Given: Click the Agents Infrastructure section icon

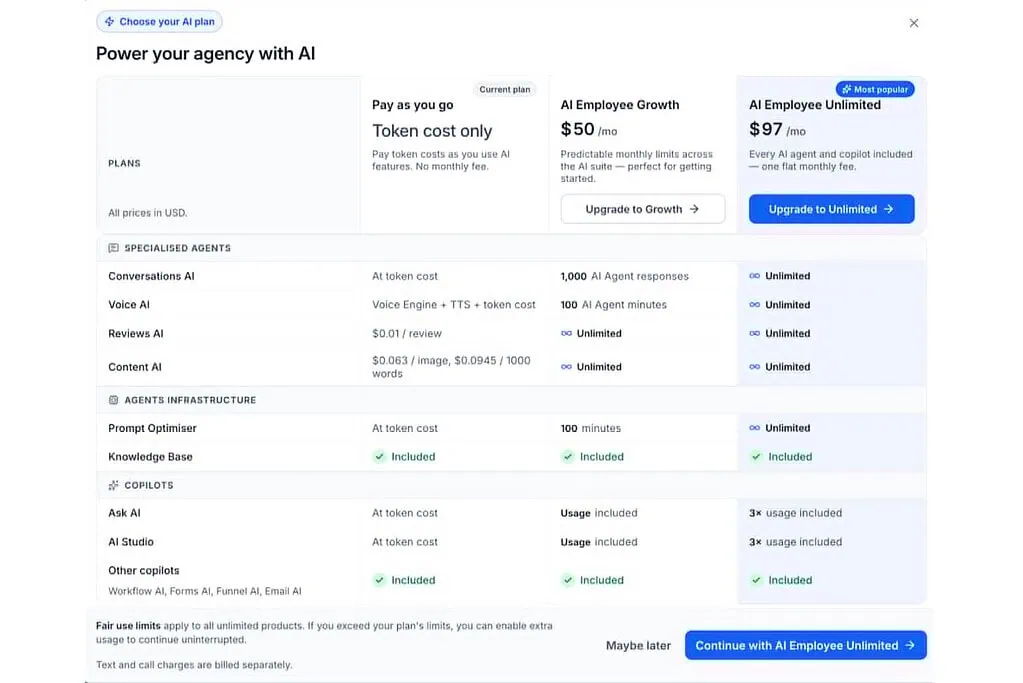Looking at the screenshot, I should 114,400.
